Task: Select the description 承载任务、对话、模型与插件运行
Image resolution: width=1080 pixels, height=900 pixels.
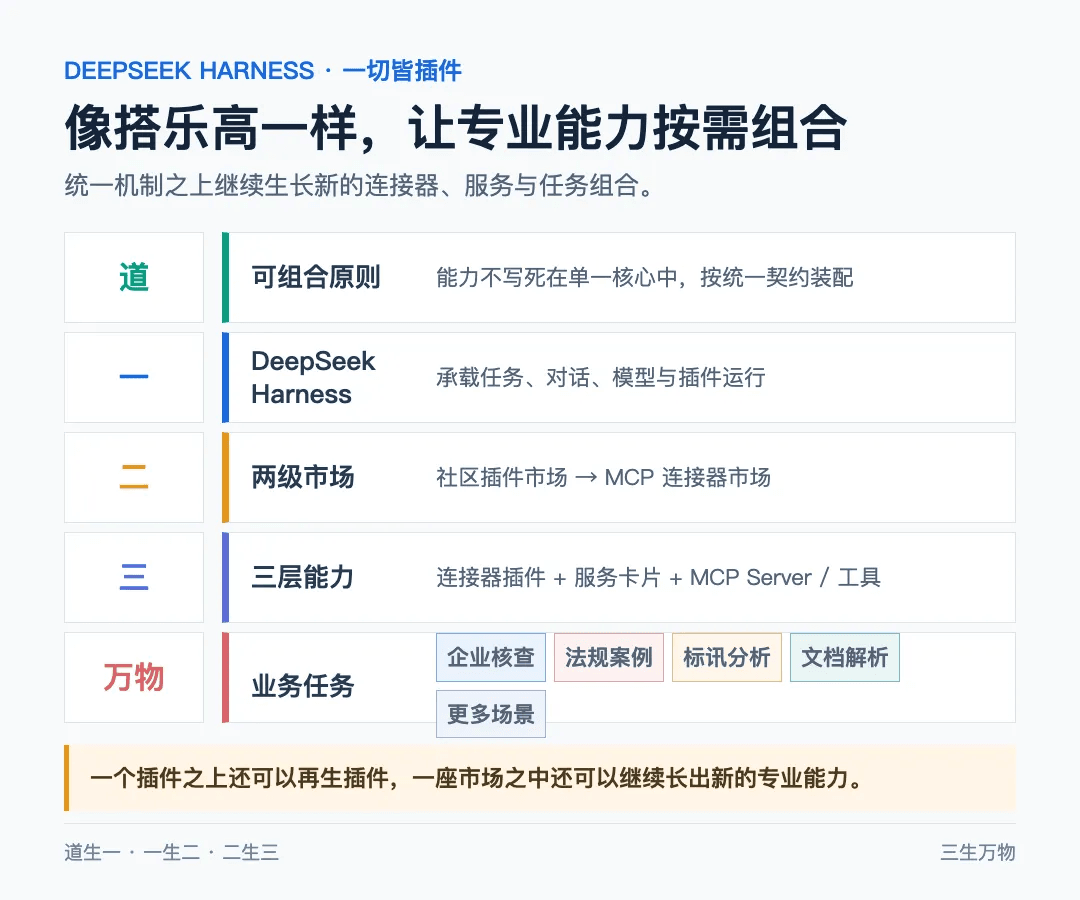Action: point(601,377)
